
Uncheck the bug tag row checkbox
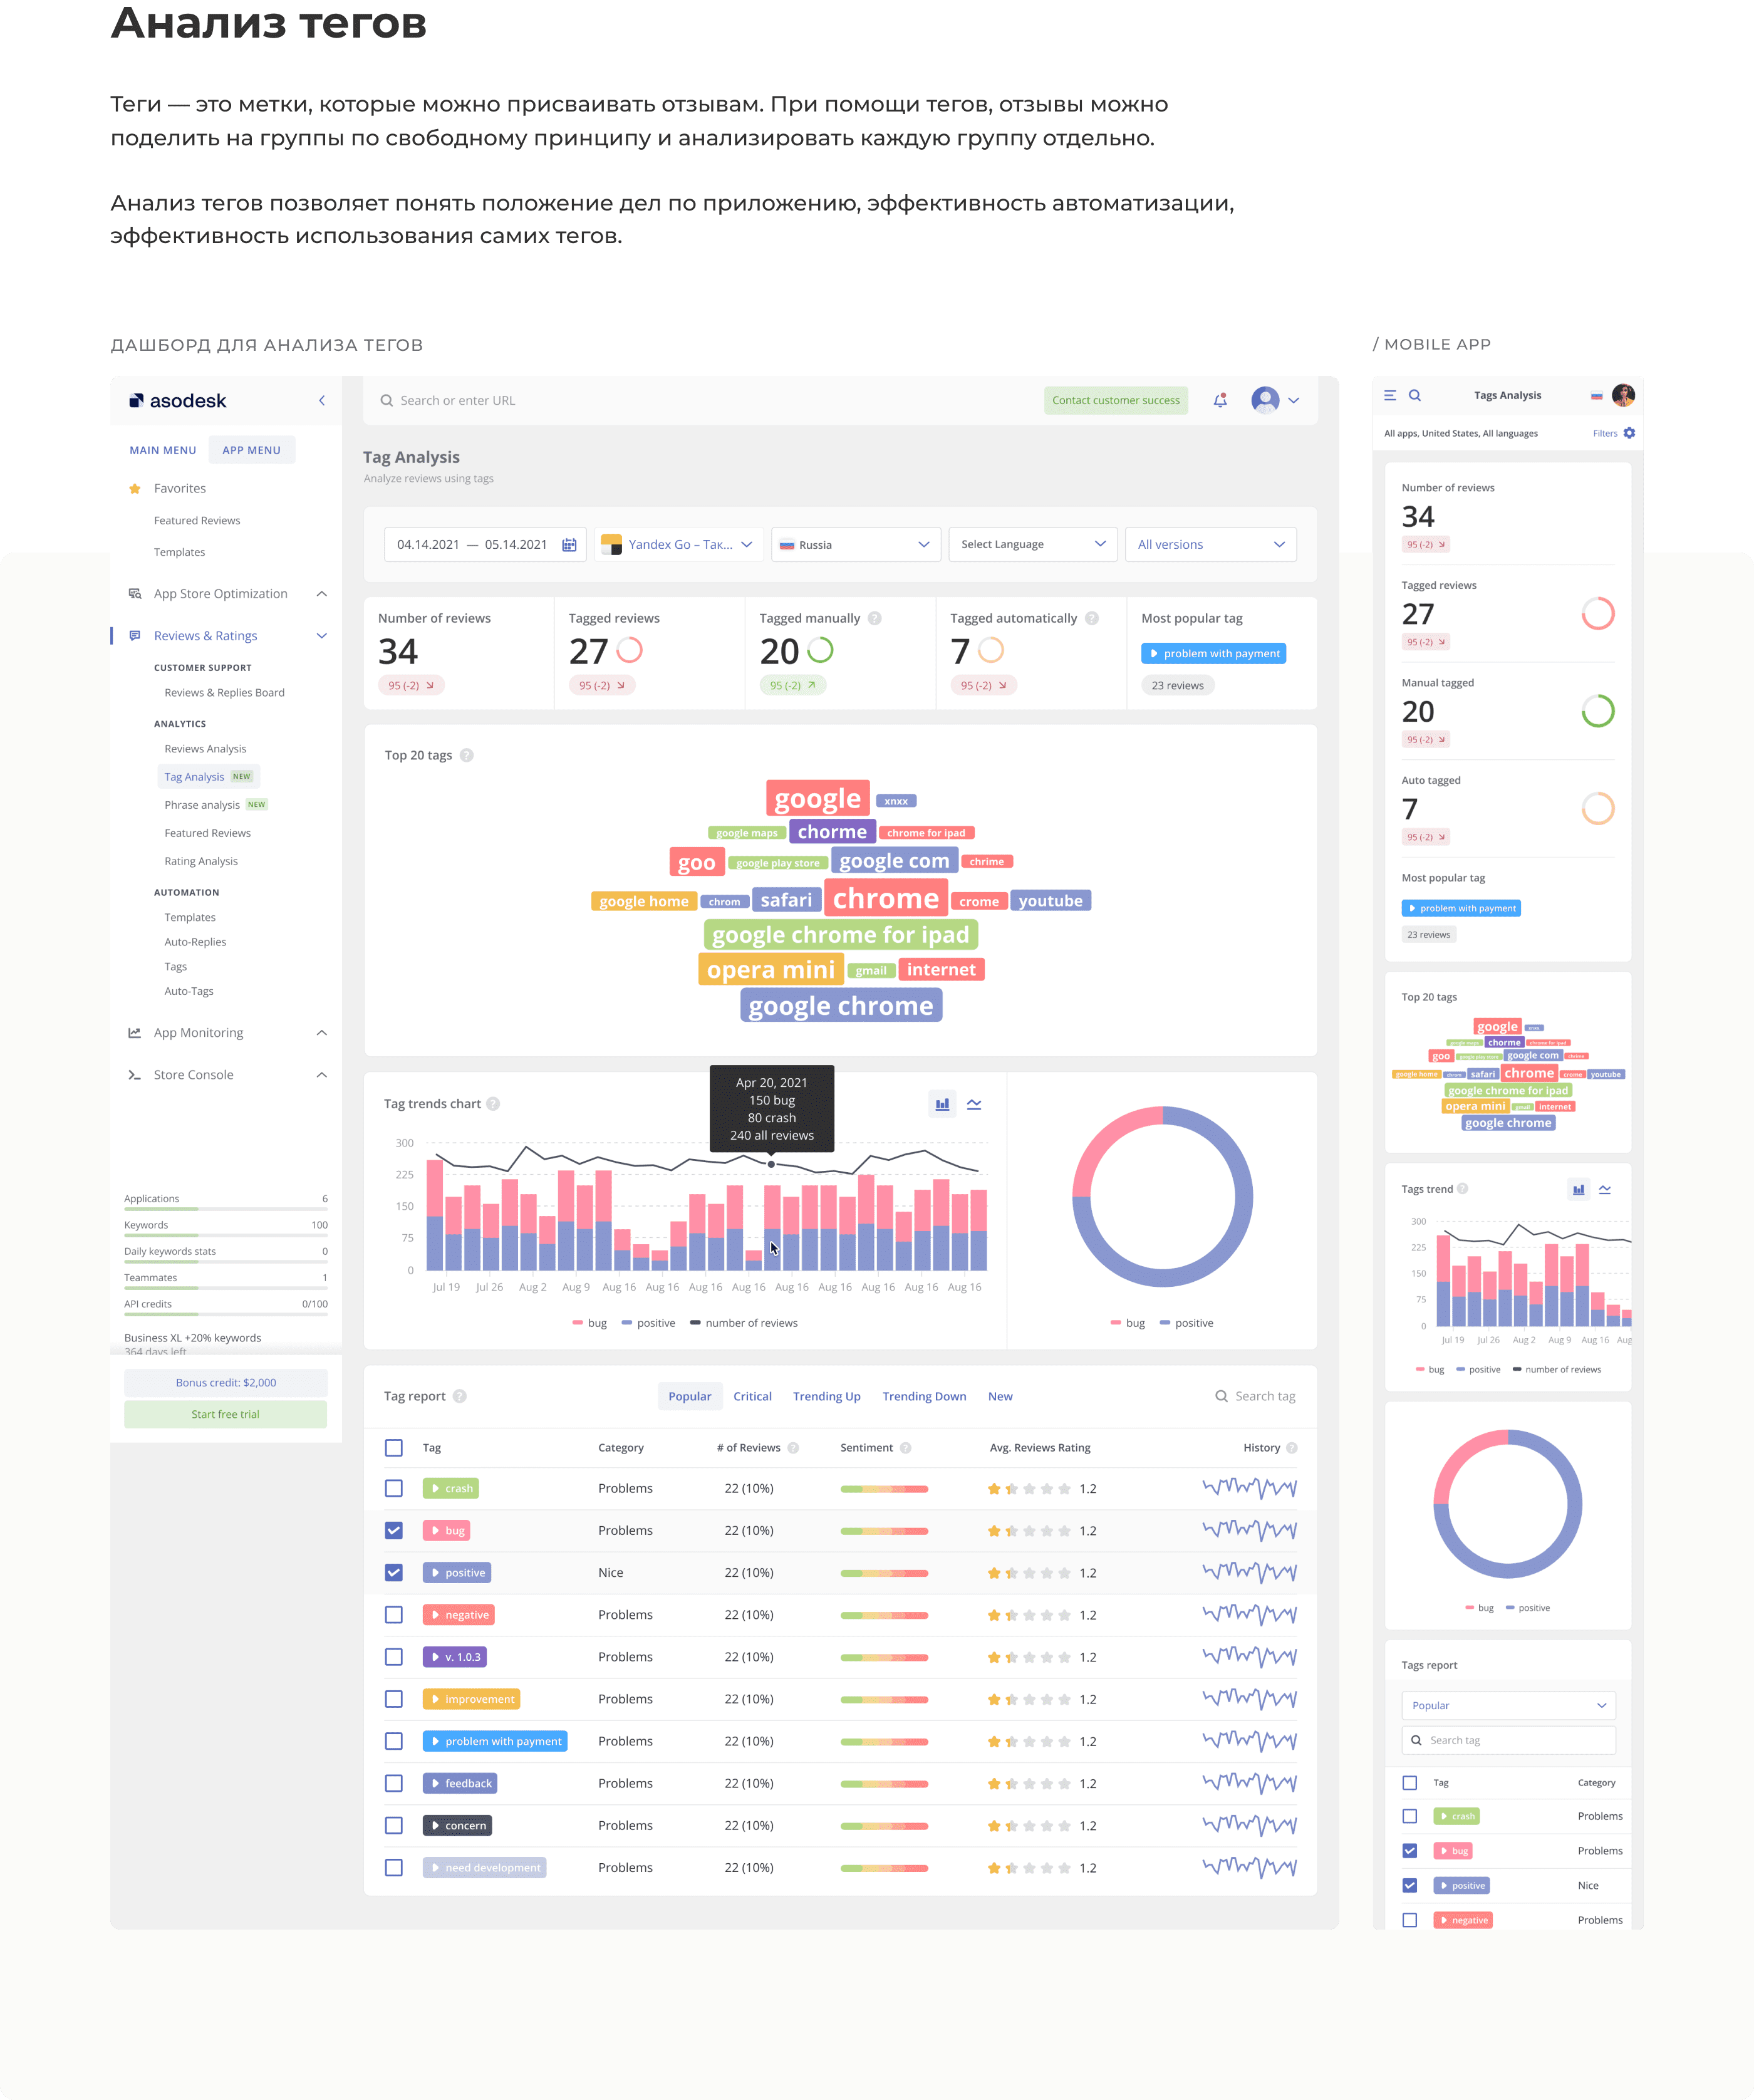coord(394,1530)
